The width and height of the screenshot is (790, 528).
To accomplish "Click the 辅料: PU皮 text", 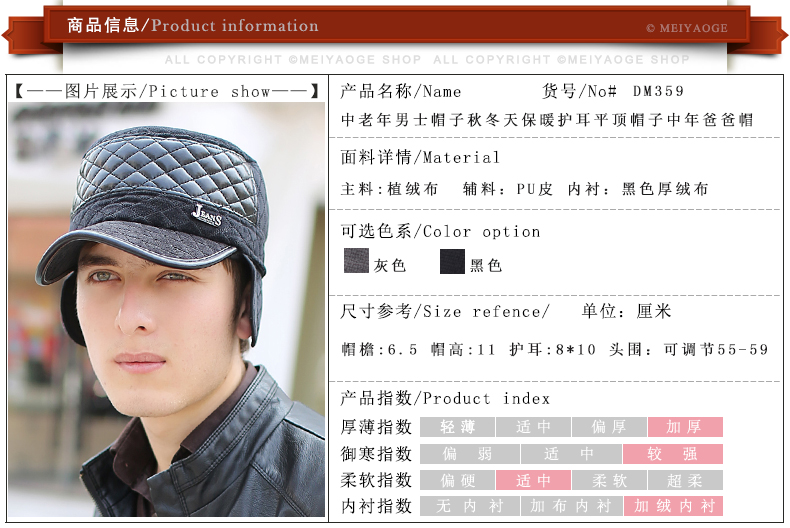I will [508, 189].
